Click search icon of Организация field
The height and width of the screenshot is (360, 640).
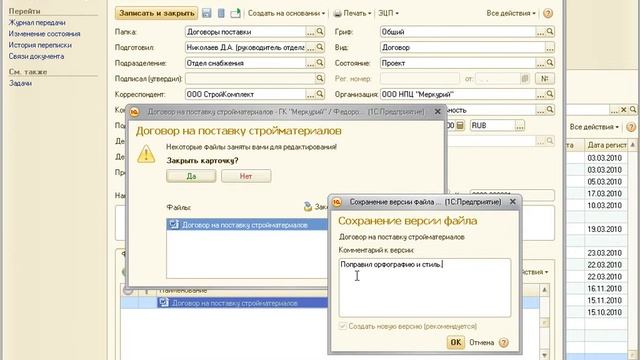(550, 94)
